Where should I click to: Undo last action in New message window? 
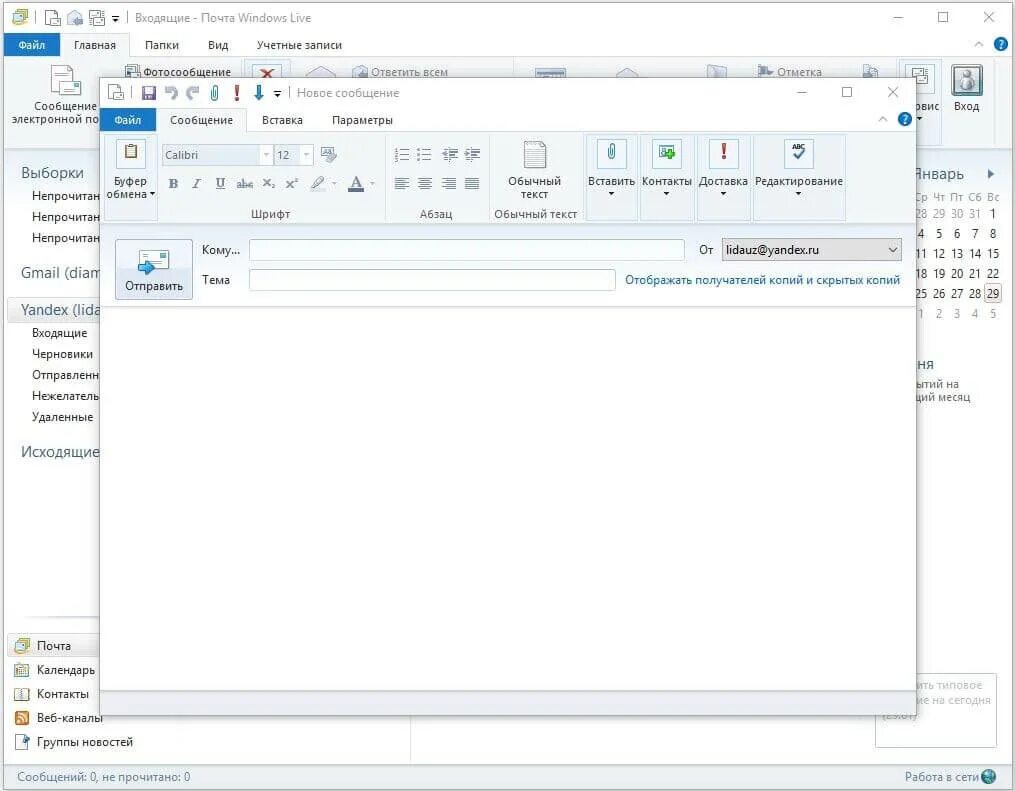click(x=171, y=93)
